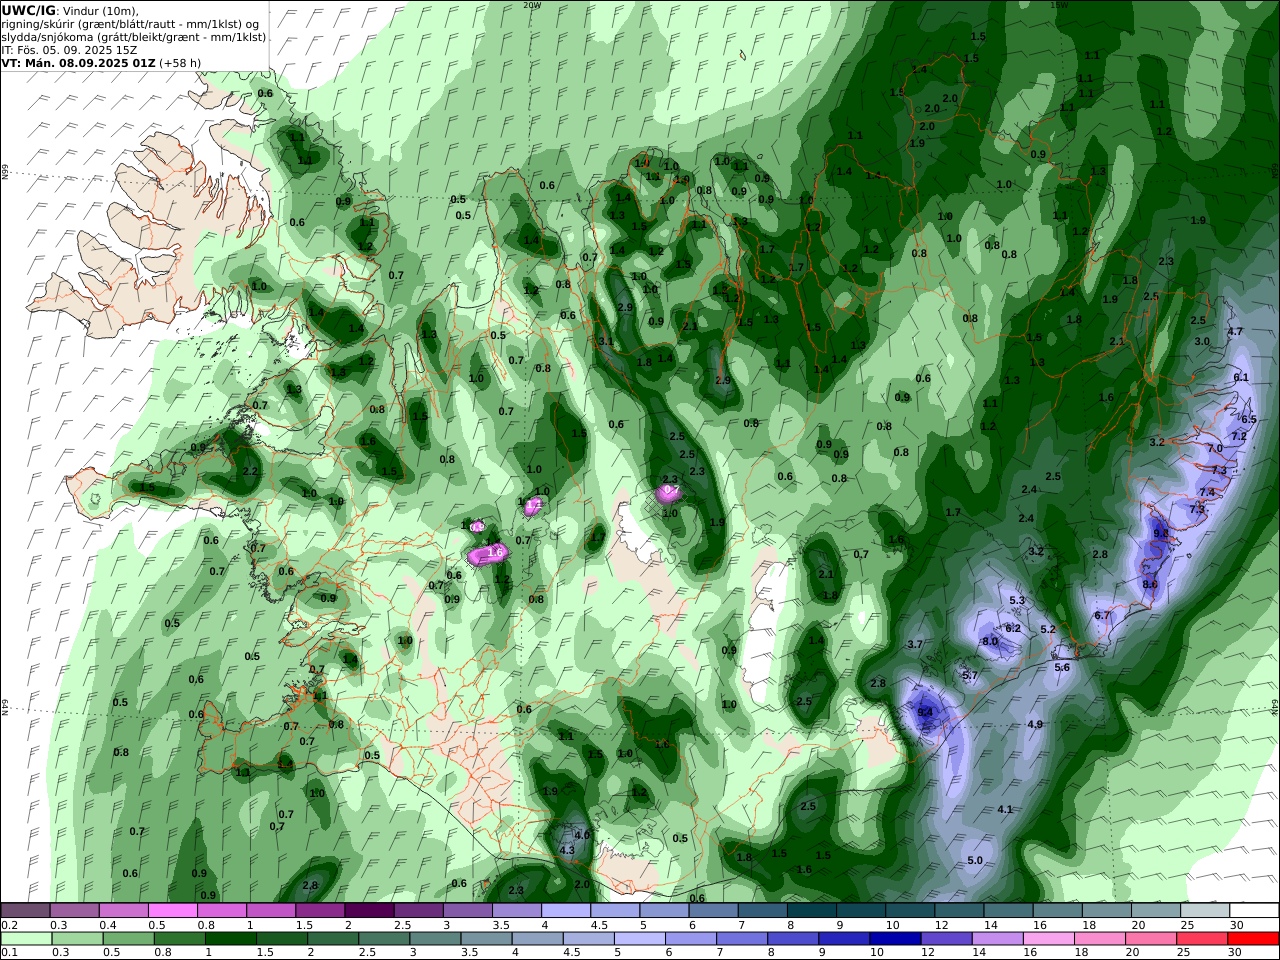Click the 3.1 value in the north

pyautogui.click(x=605, y=341)
